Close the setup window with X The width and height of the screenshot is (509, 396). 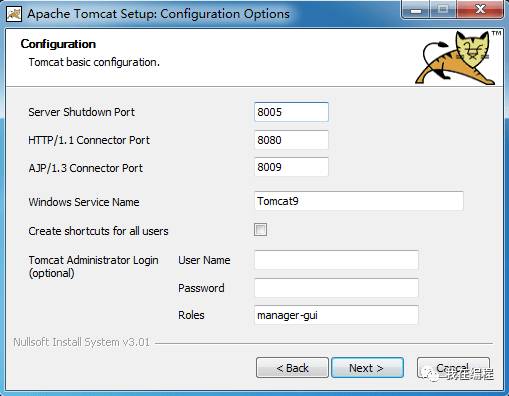click(x=480, y=9)
